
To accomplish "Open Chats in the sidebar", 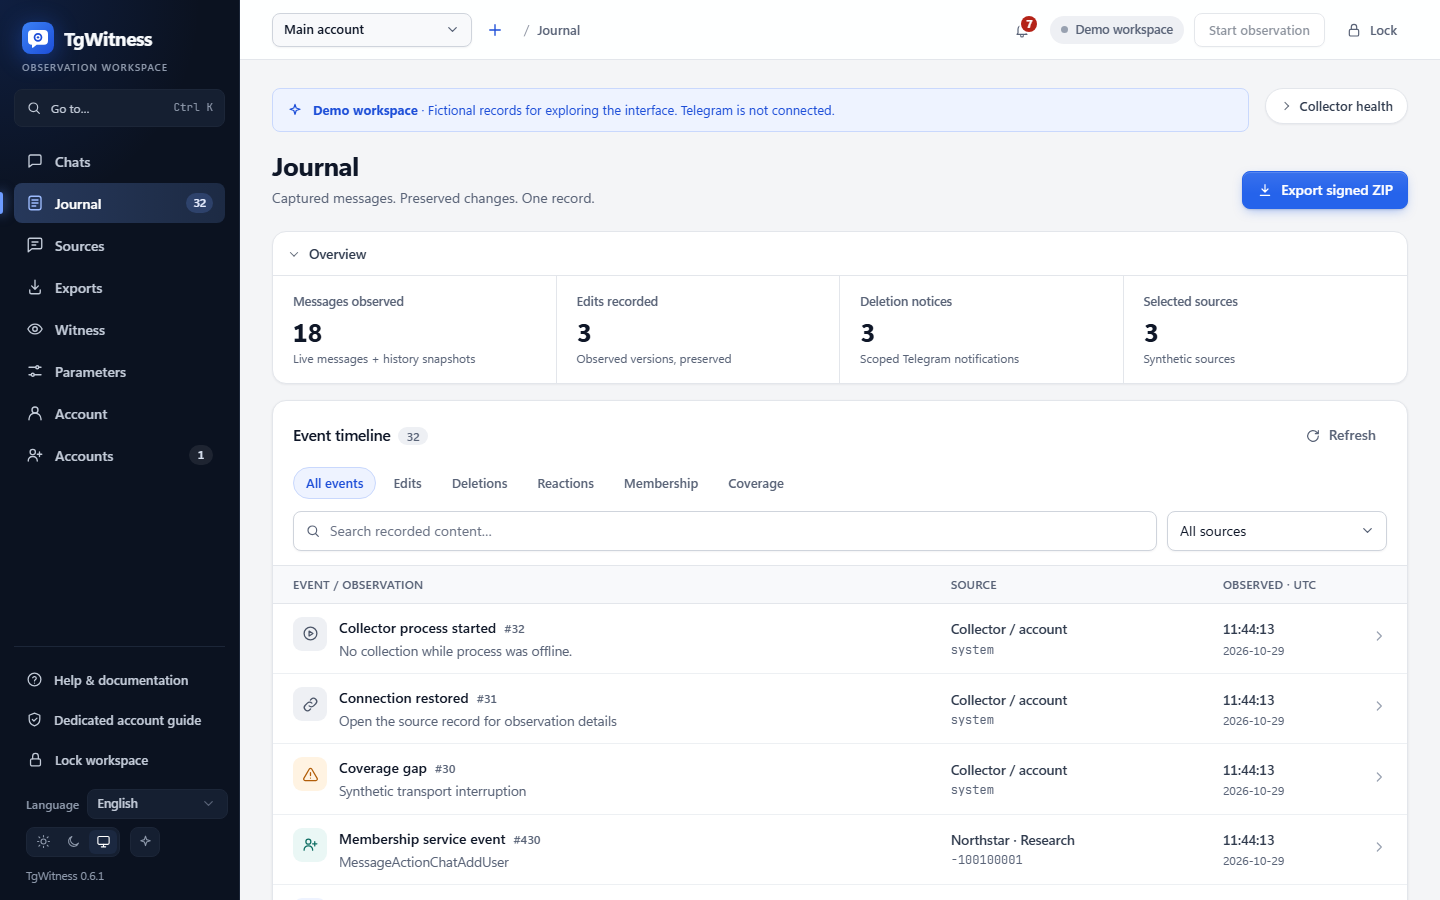I will click(x=119, y=161).
